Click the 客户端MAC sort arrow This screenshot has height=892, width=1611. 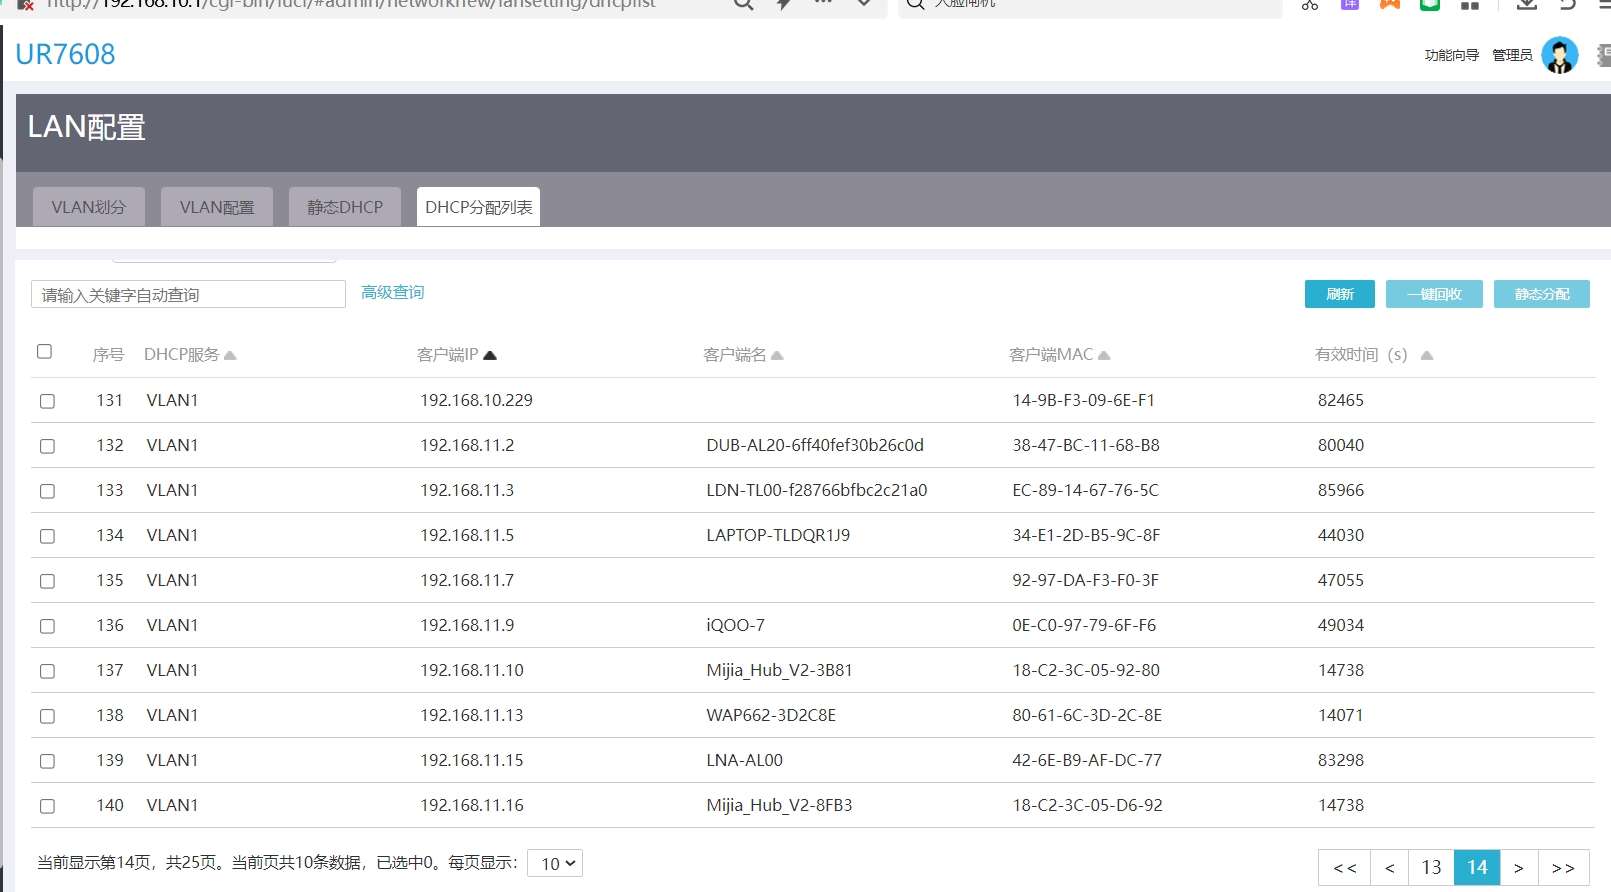pos(1104,355)
